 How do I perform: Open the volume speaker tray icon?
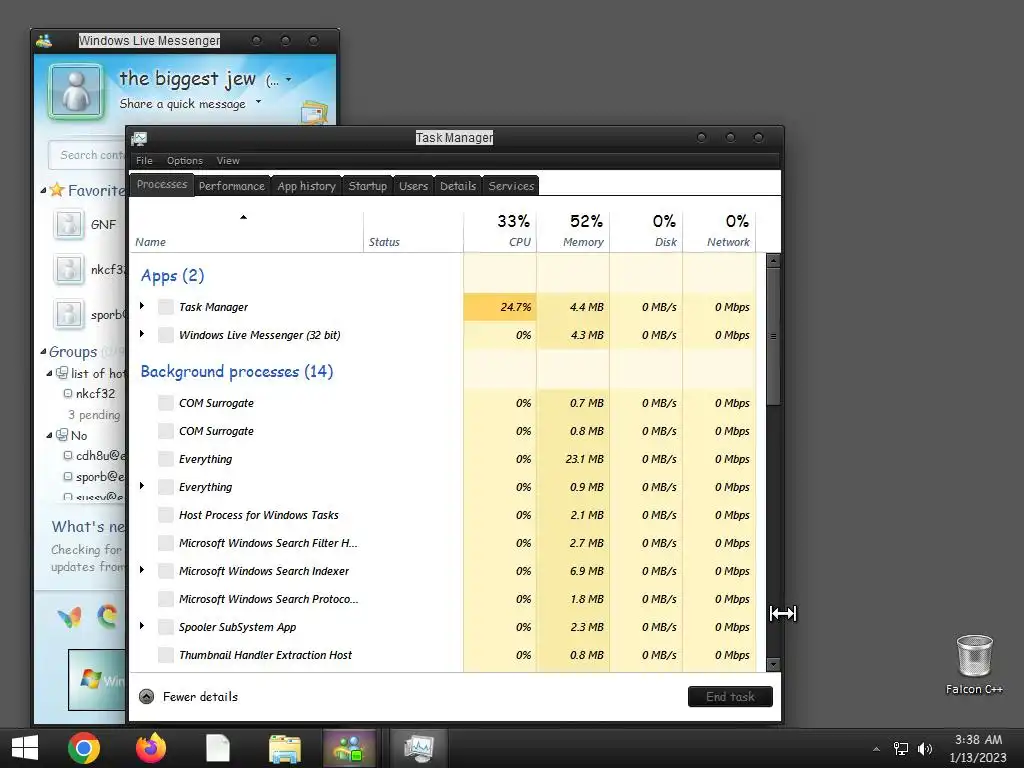(925, 749)
